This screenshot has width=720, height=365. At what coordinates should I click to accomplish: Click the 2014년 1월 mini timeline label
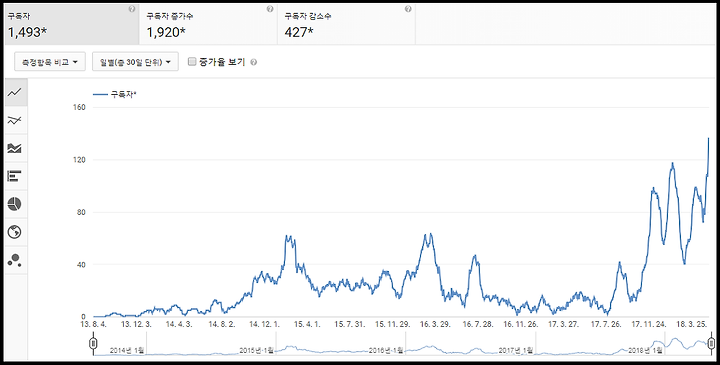pos(127,350)
